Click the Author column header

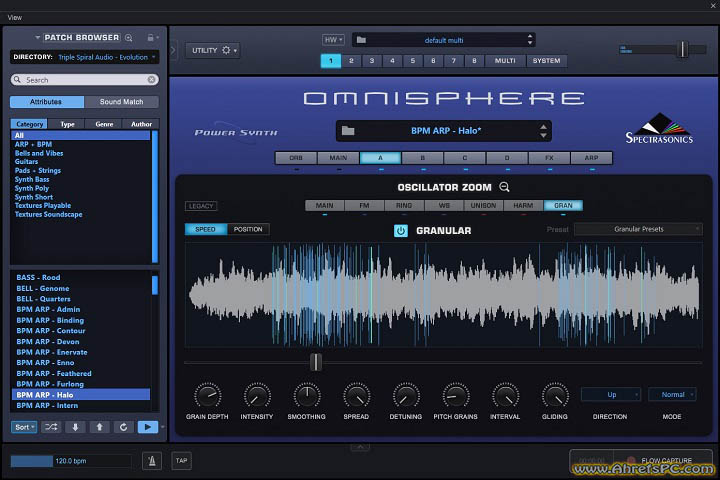(141, 124)
